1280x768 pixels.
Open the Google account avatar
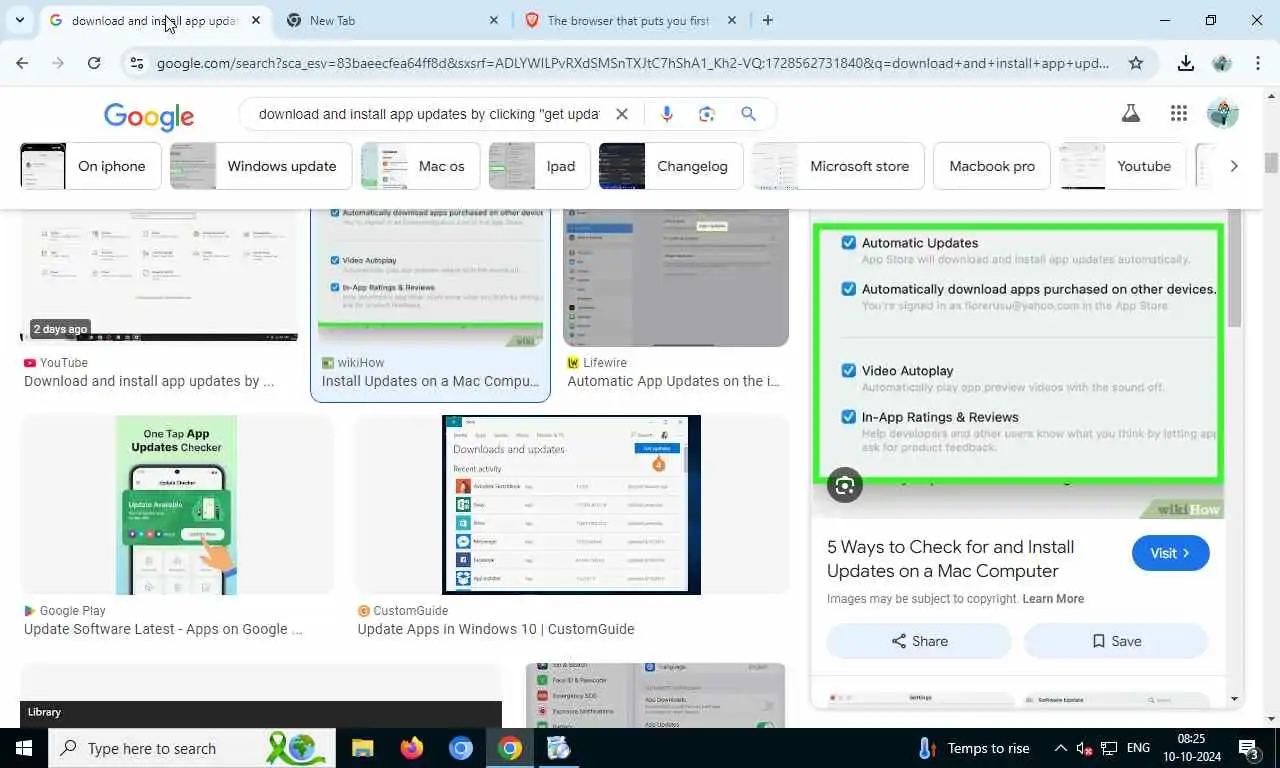1223,114
